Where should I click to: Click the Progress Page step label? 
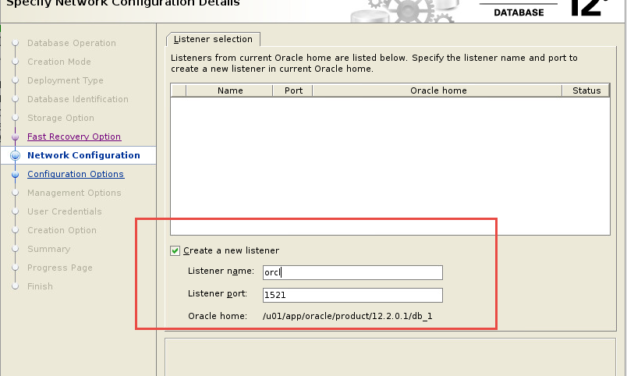coord(60,268)
